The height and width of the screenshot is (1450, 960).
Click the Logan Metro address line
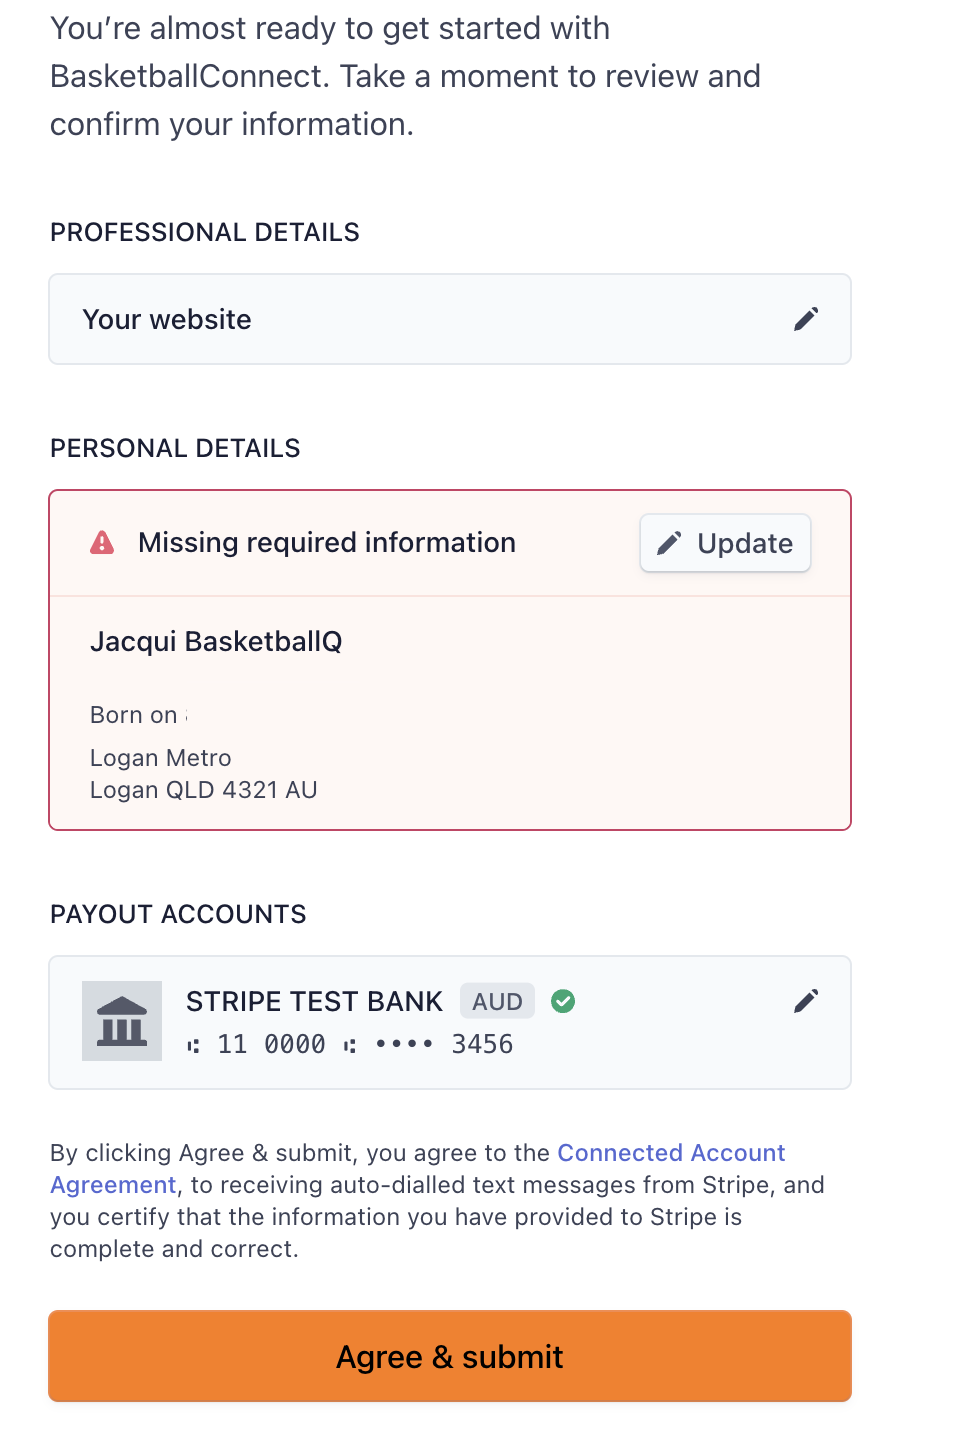pyautogui.click(x=161, y=758)
